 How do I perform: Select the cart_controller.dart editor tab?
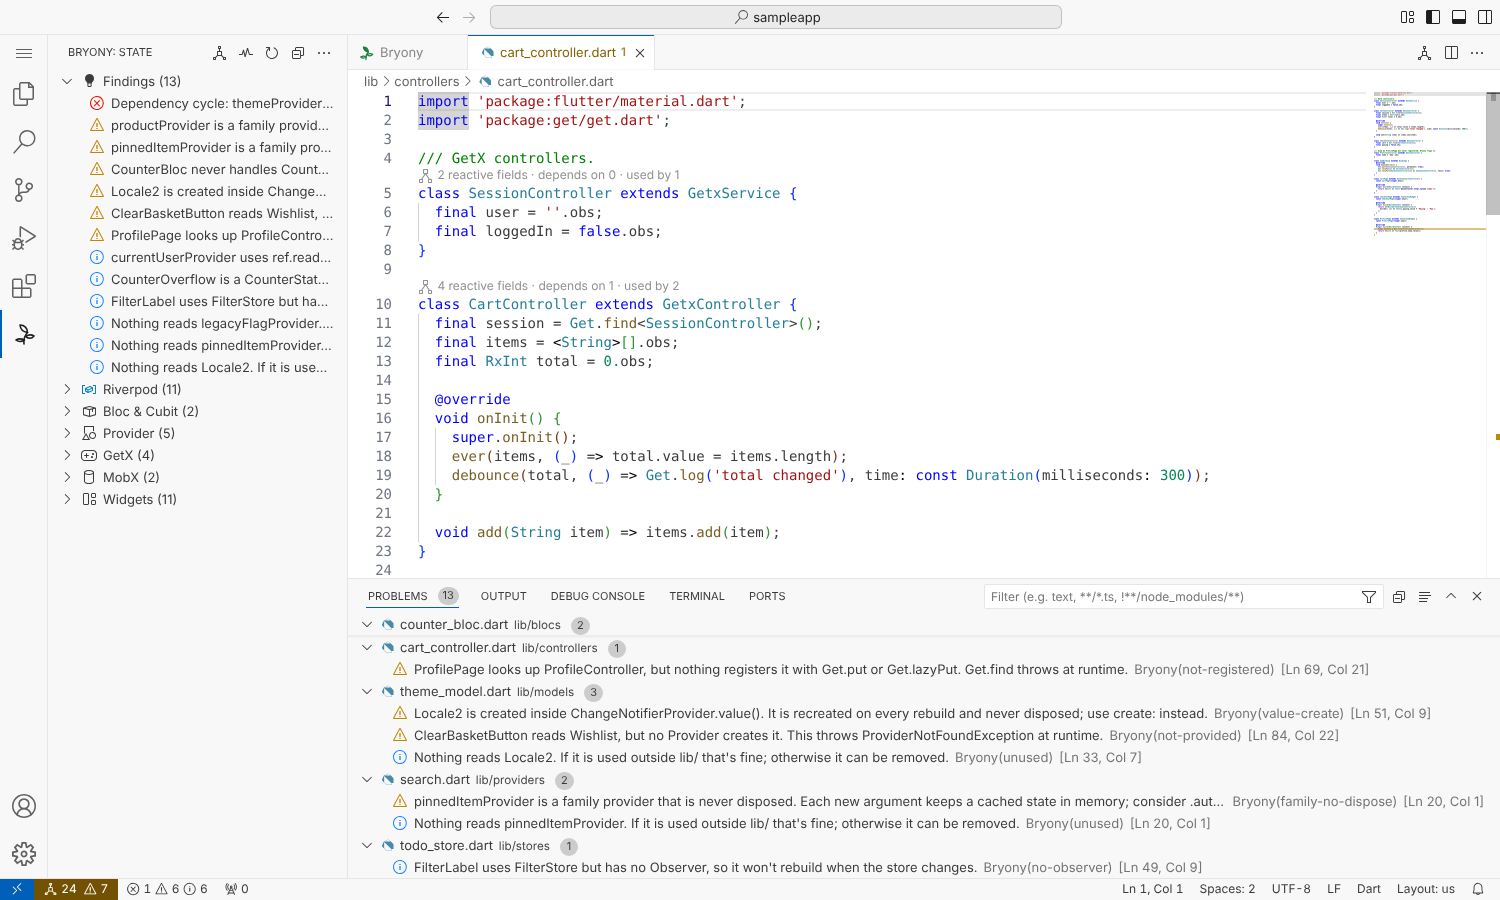coord(562,53)
